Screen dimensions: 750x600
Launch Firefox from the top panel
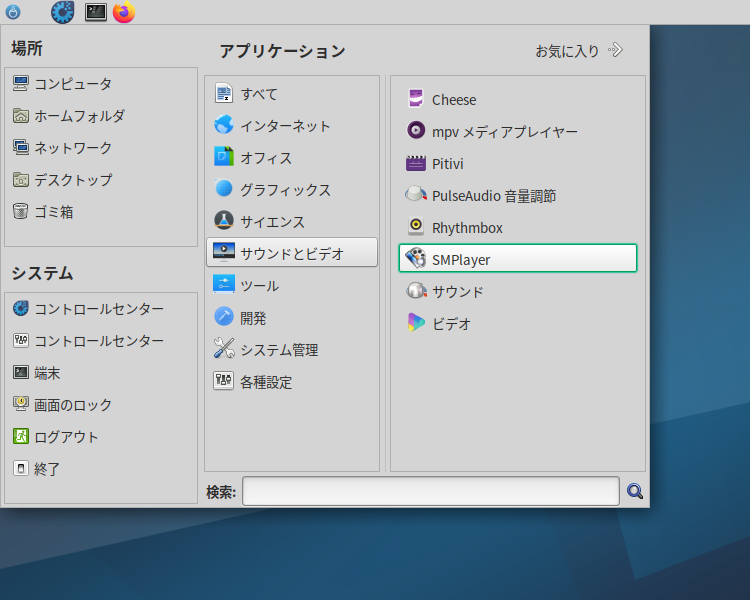pyautogui.click(x=124, y=12)
